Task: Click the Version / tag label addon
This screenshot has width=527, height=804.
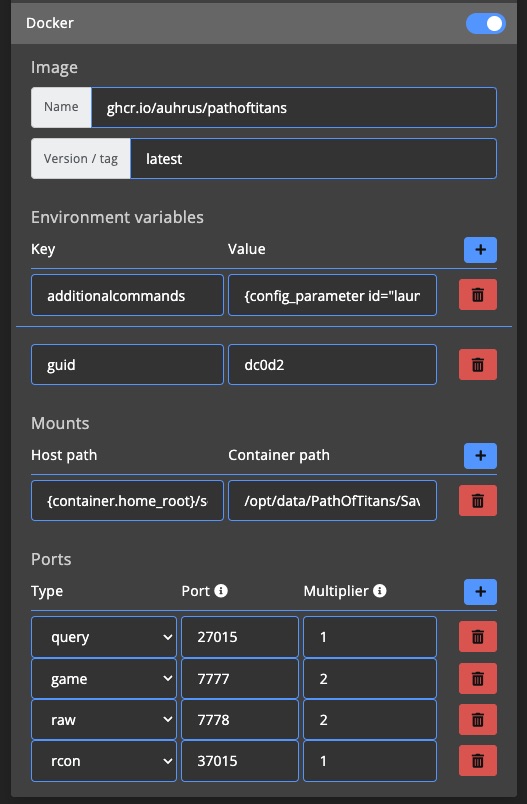Action: (80, 159)
